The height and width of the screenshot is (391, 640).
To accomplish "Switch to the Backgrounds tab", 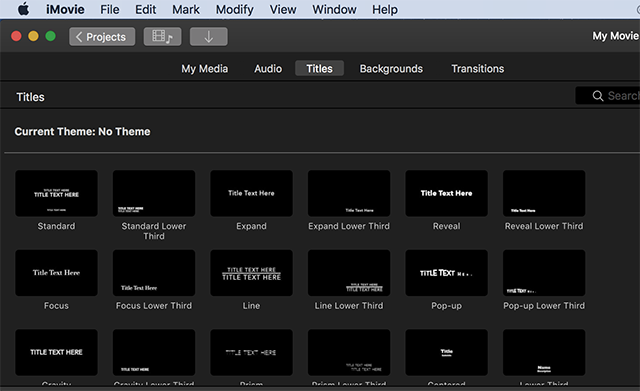I will point(391,69).
